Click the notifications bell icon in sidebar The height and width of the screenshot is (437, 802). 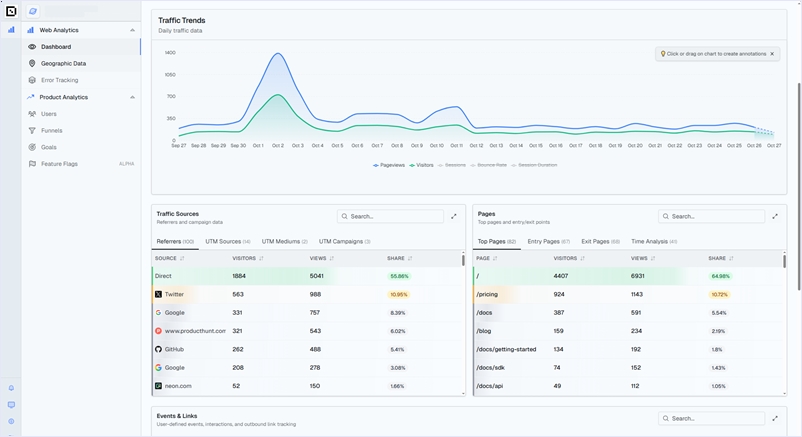pos(11,388)
